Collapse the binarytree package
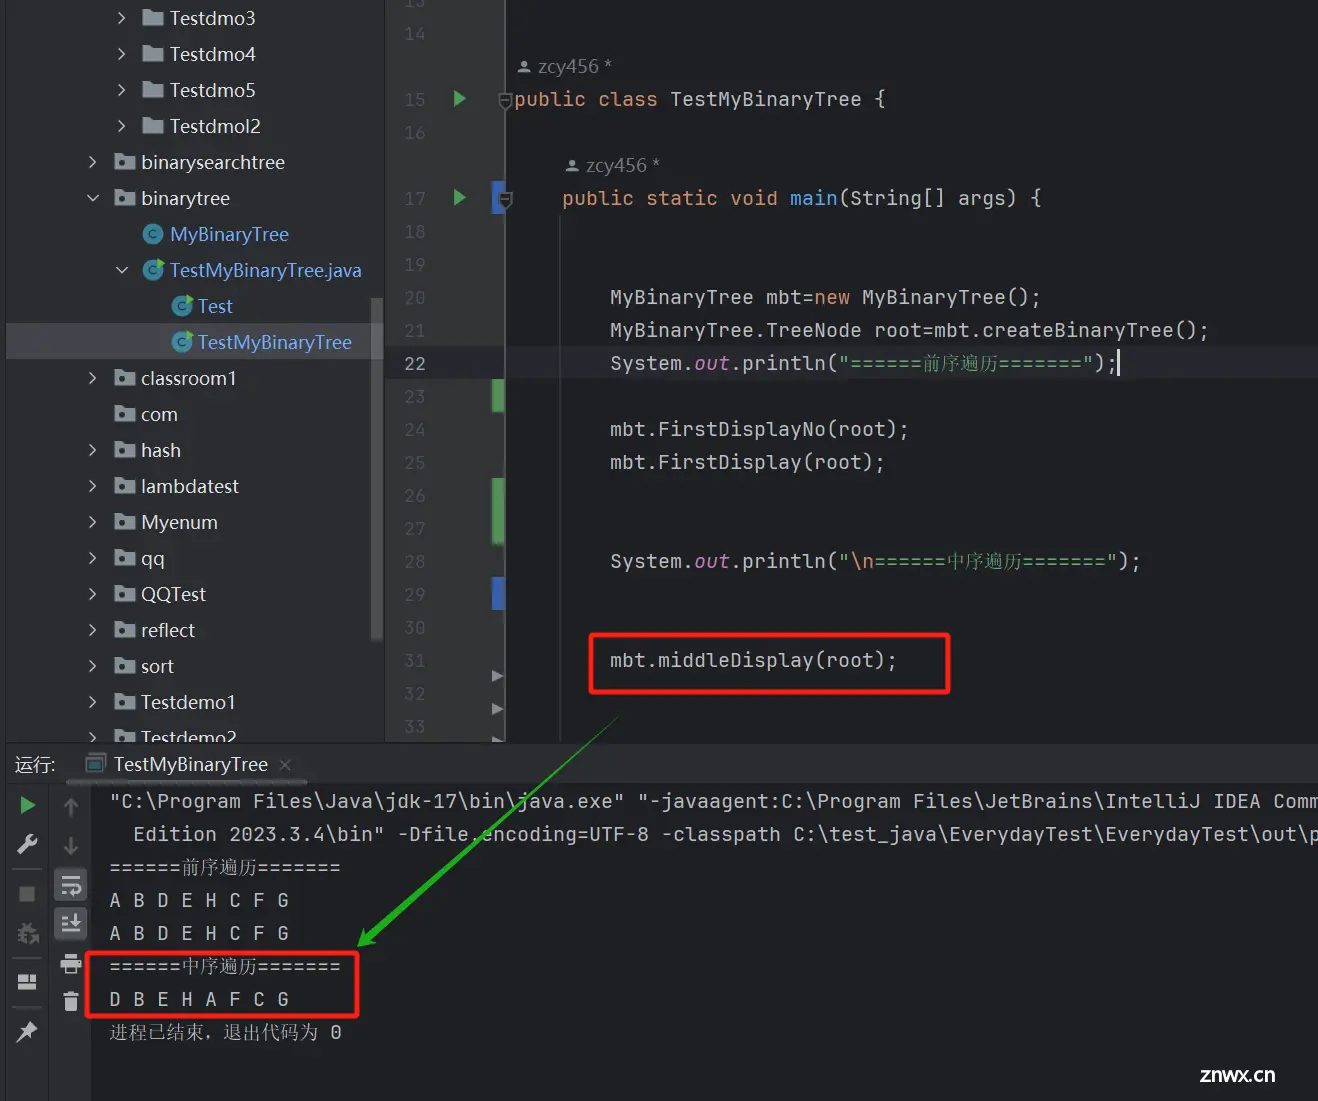The height and width of the screenshot is (1101, 1318). click(x=93, y=198)
